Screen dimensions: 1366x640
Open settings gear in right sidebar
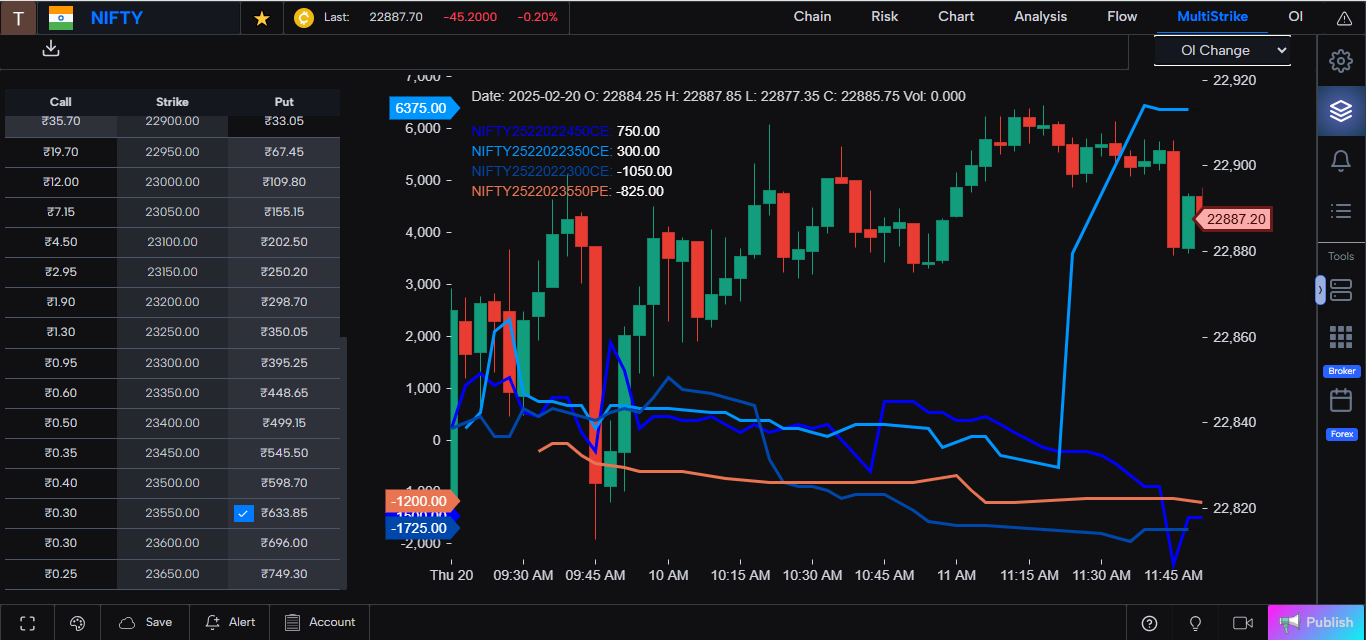(x=1341, y=61)
